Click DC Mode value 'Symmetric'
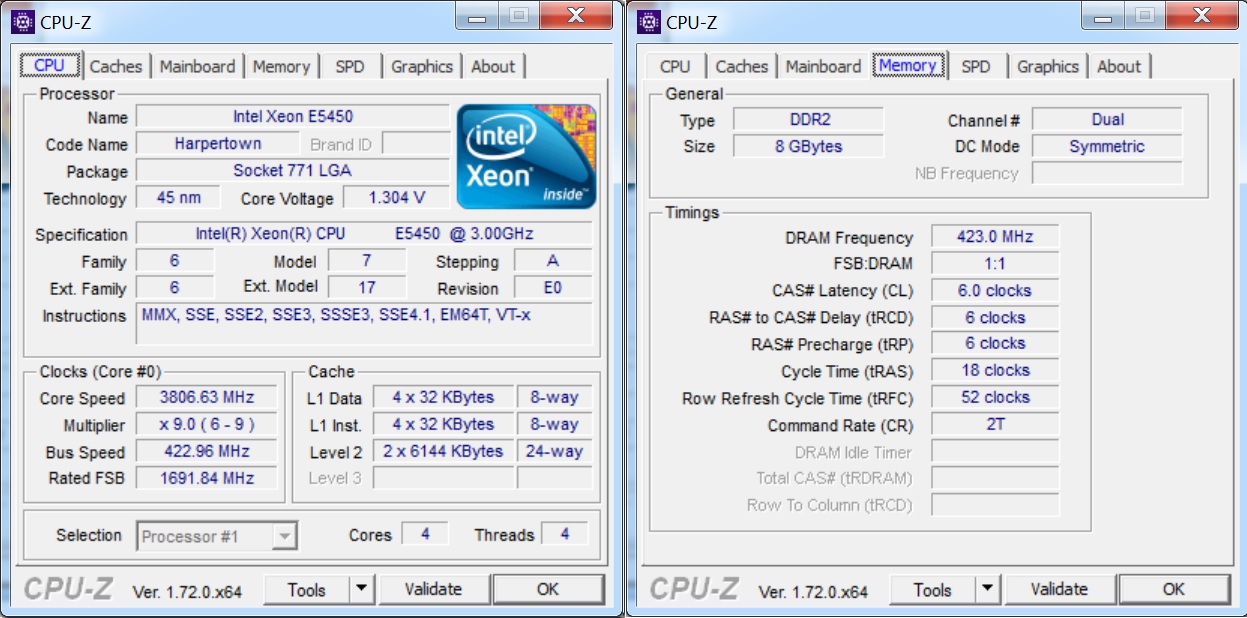Image resolution: width=1247 pixels, height=618 pixels. tap(1107, 146)
